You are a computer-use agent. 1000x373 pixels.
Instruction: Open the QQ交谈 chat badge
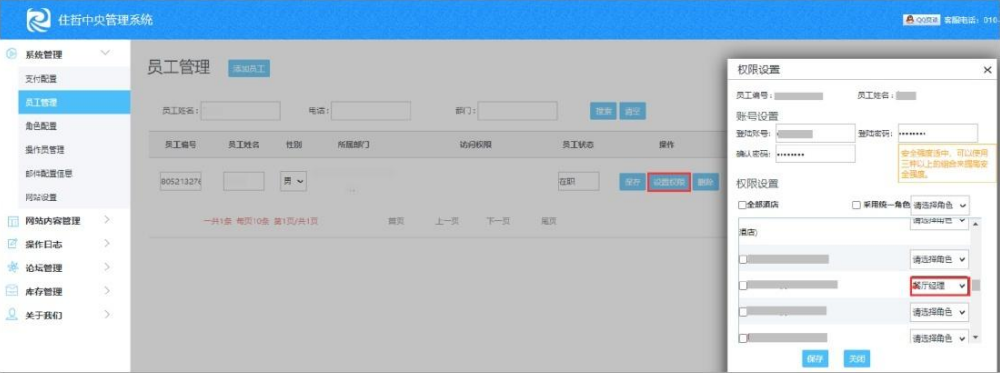(922, 20)
